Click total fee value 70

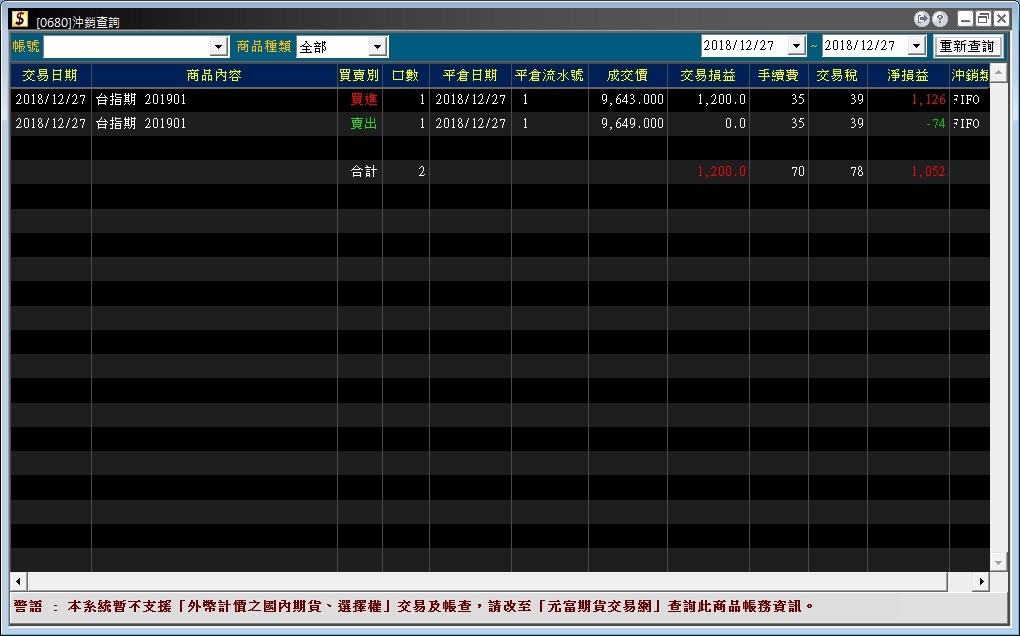pos(798,172)
